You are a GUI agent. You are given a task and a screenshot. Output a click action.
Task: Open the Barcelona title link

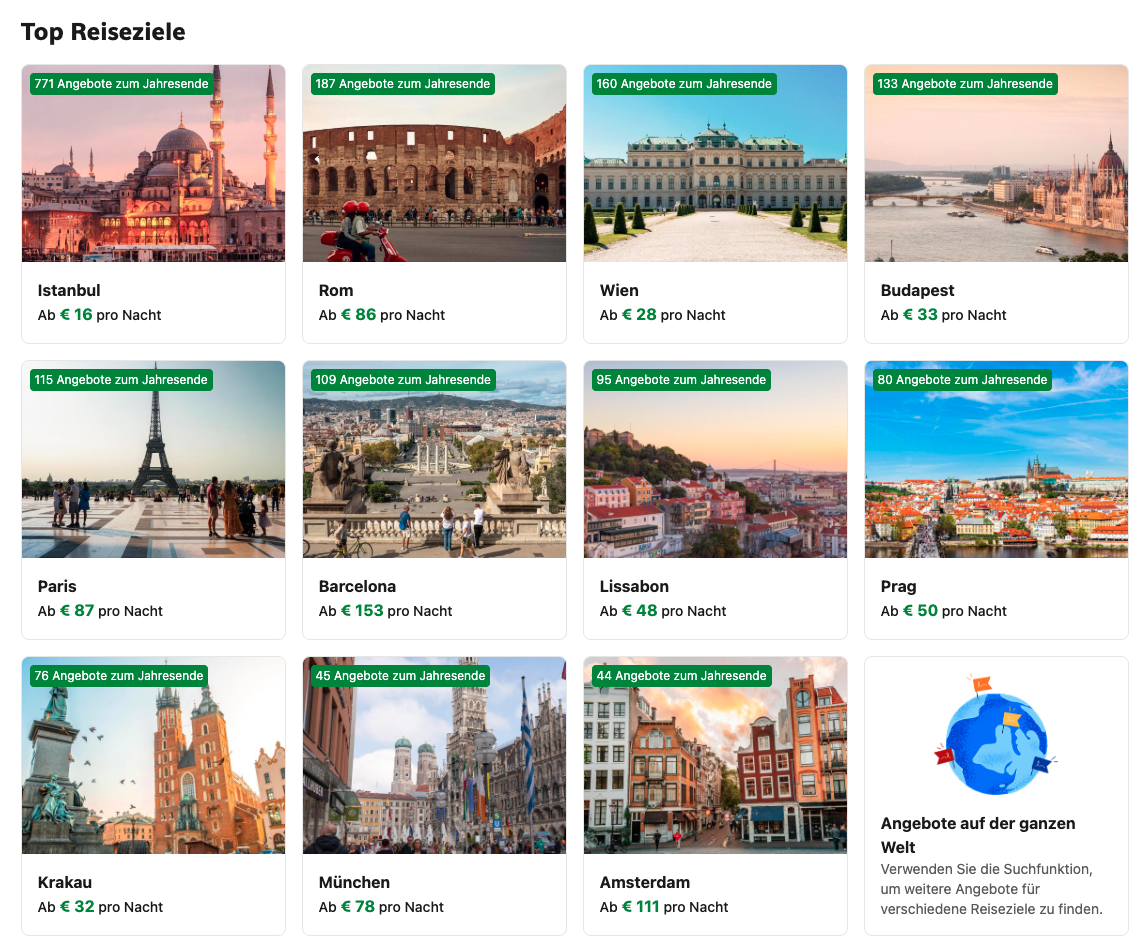tap(357, 587)
